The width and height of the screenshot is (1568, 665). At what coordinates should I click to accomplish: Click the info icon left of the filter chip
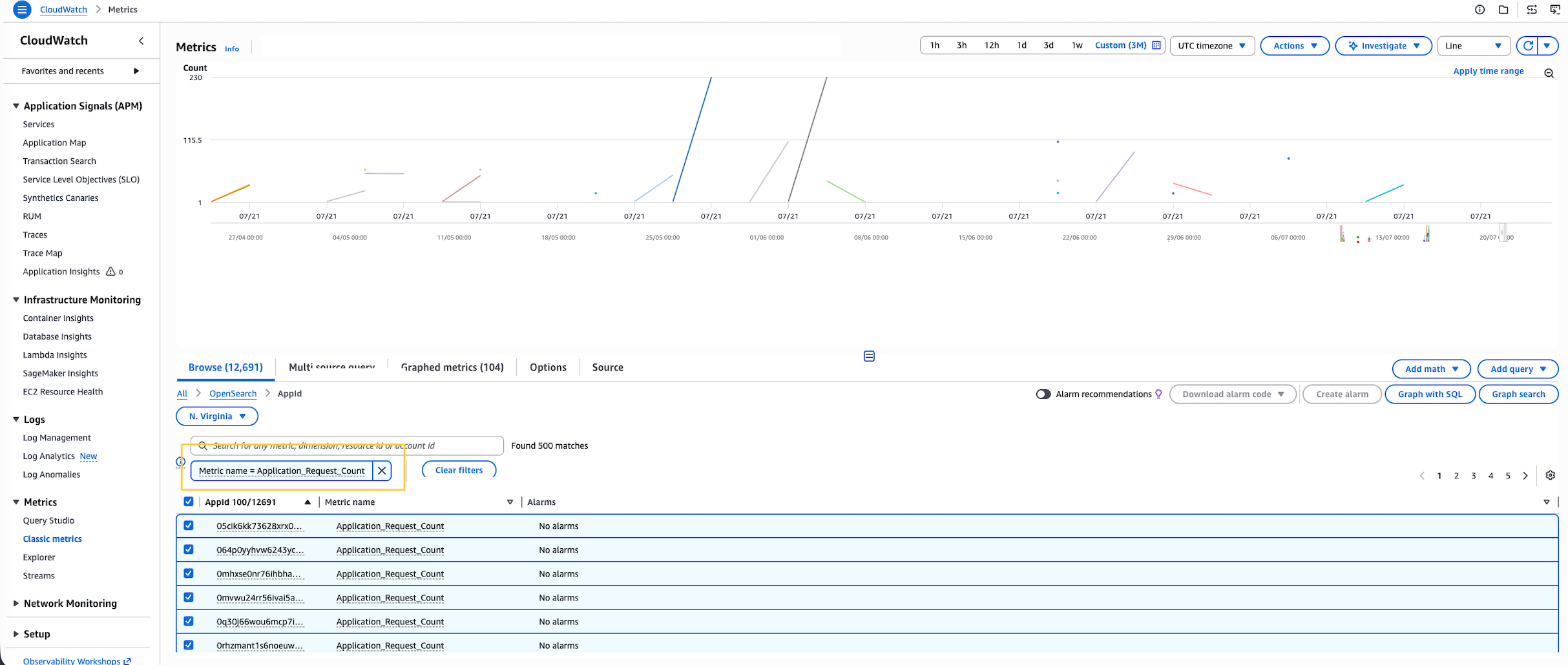pyautogui.click(x=181, y=462)
